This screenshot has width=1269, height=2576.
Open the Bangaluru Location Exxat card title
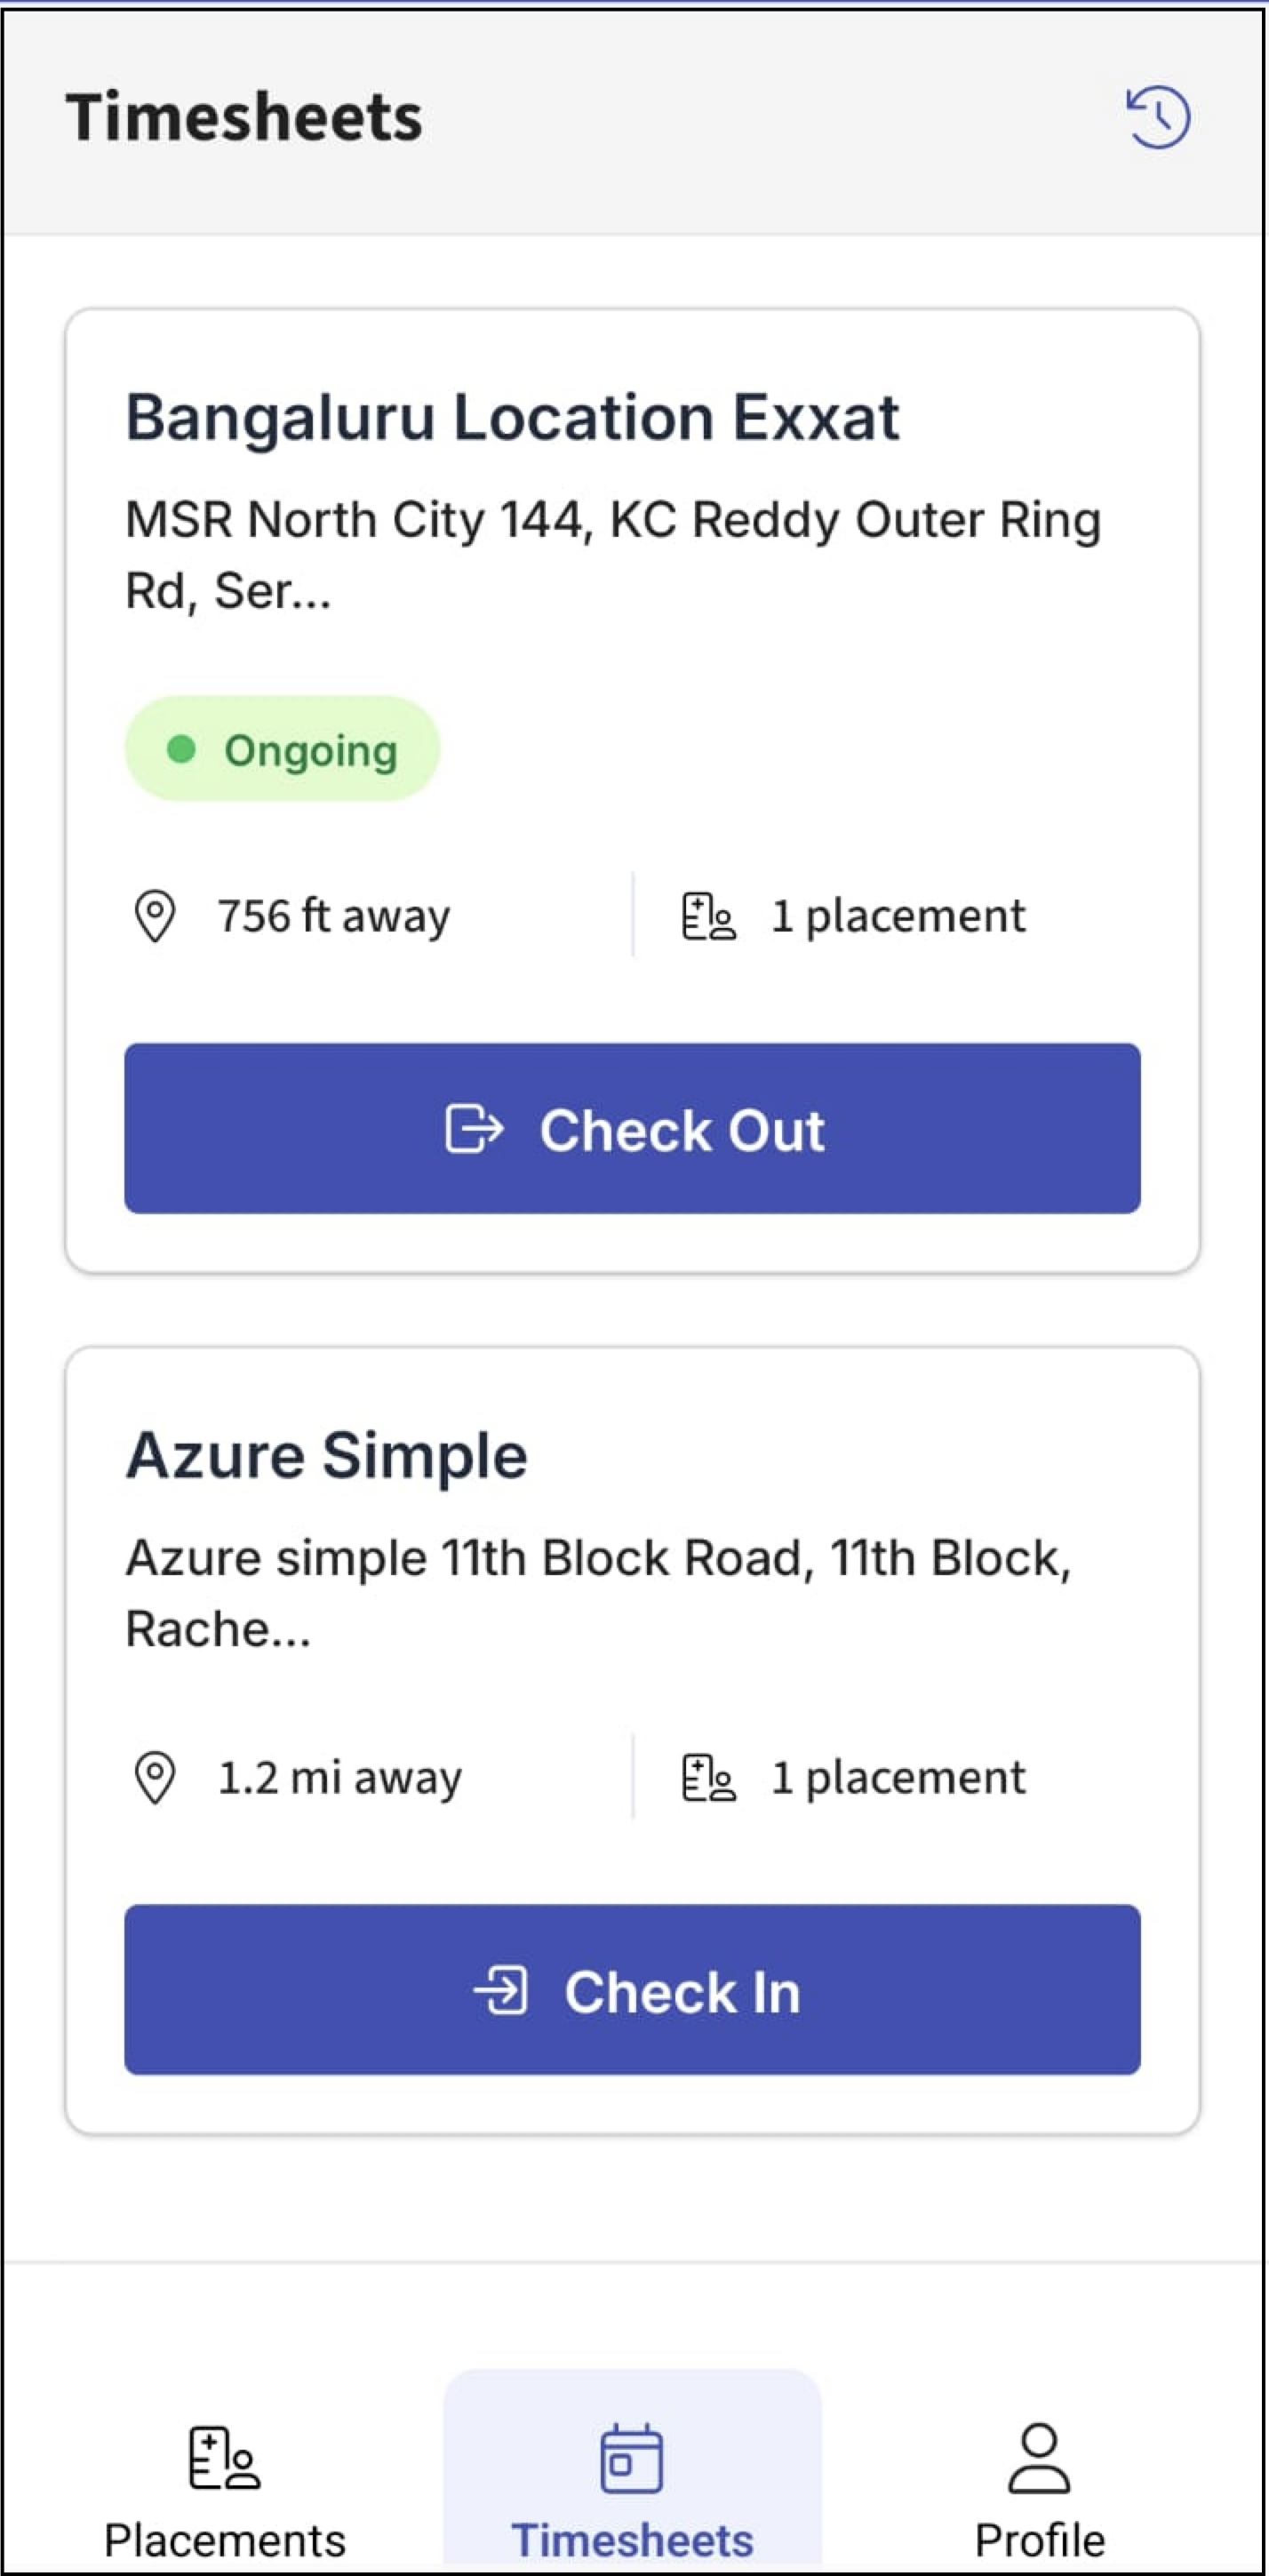tap(512, 417)
